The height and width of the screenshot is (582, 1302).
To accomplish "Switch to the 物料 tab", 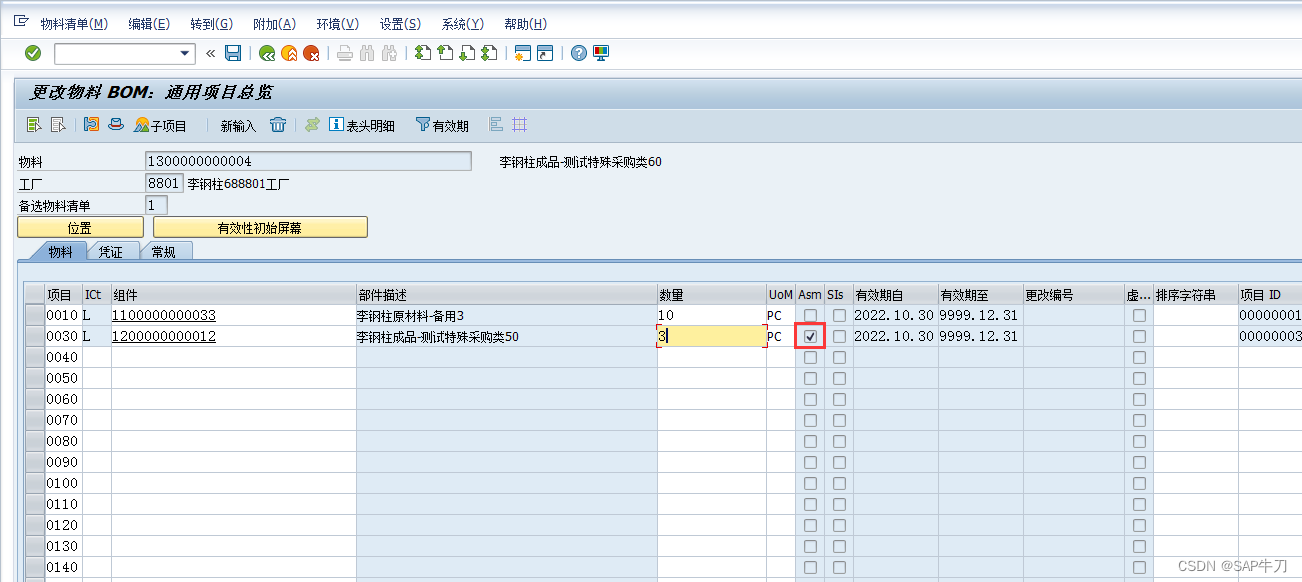I will (60, 252).
